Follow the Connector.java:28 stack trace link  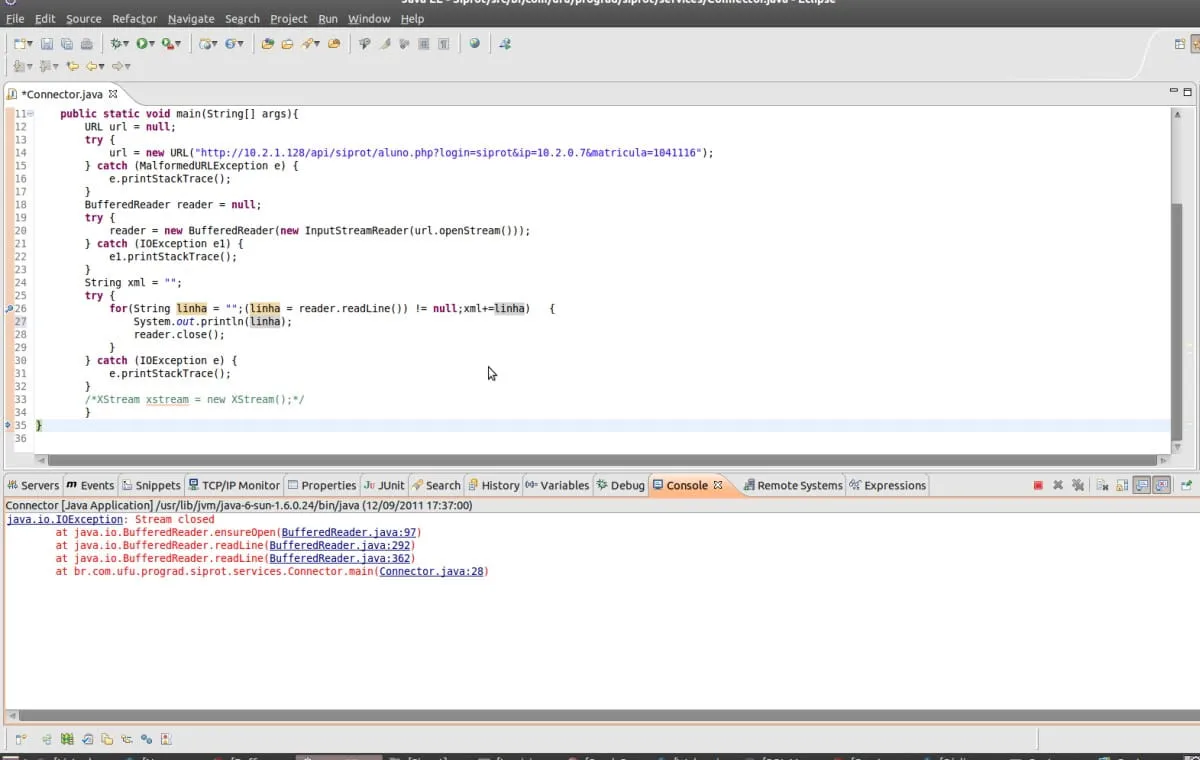click(431, 572)
